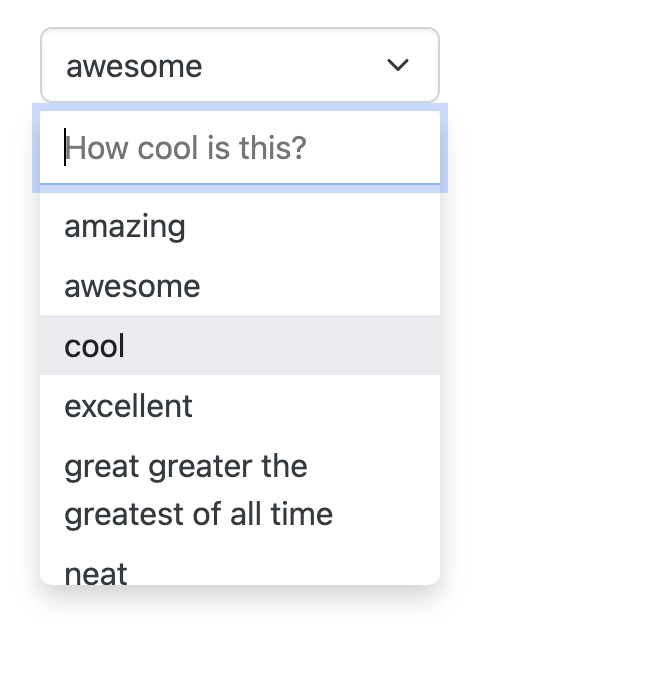Screen dimensions: 656x684
Task: Select the 'amazing' option
Action: tap(239, 226)
